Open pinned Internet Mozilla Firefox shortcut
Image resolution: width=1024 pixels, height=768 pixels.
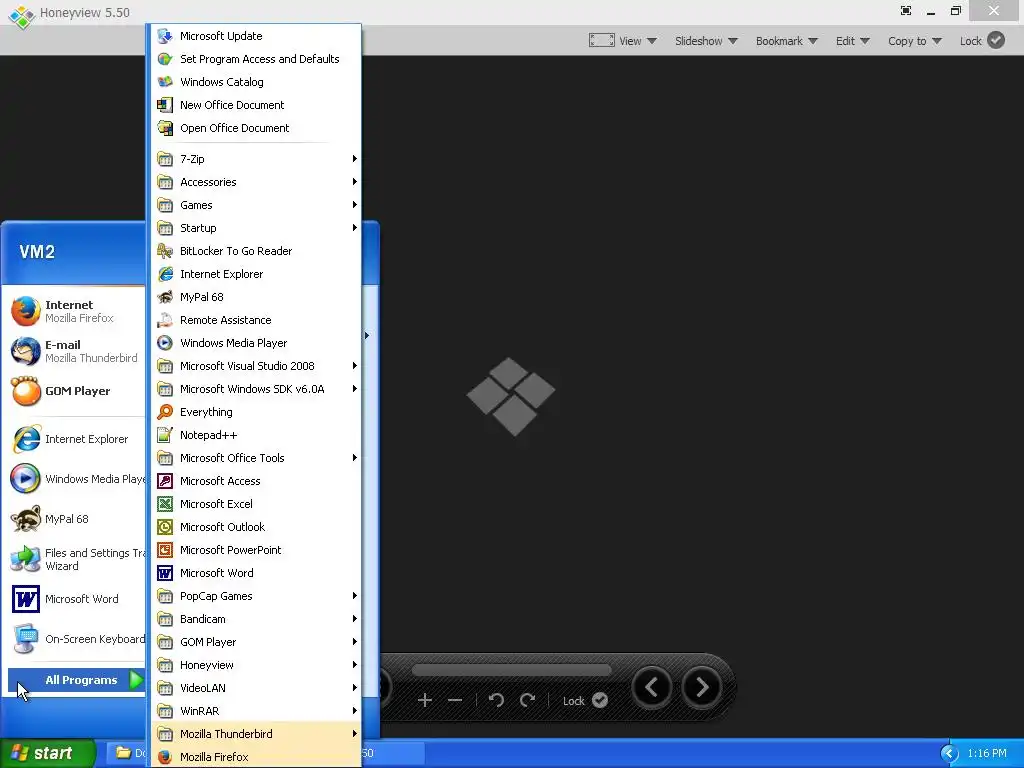[76, 311]
